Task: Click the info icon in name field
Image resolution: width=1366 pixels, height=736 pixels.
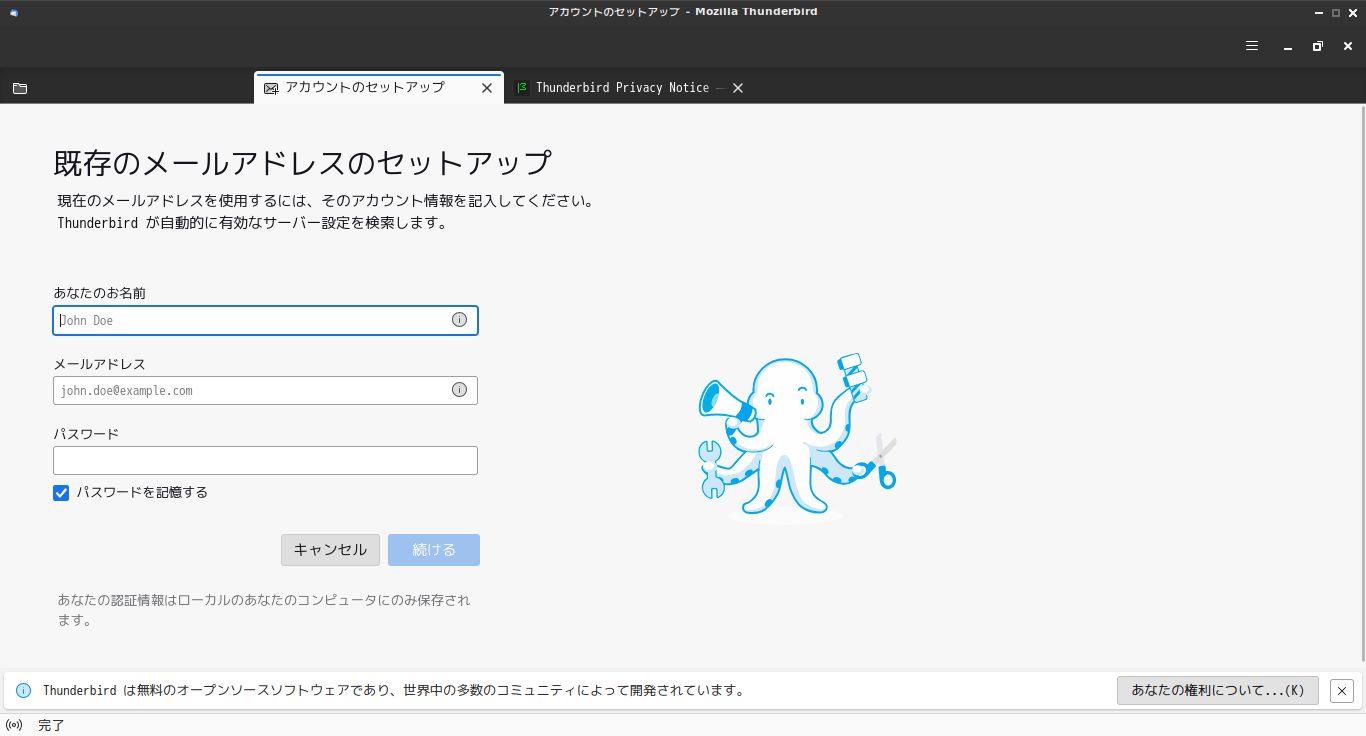Action: point(459,320)
